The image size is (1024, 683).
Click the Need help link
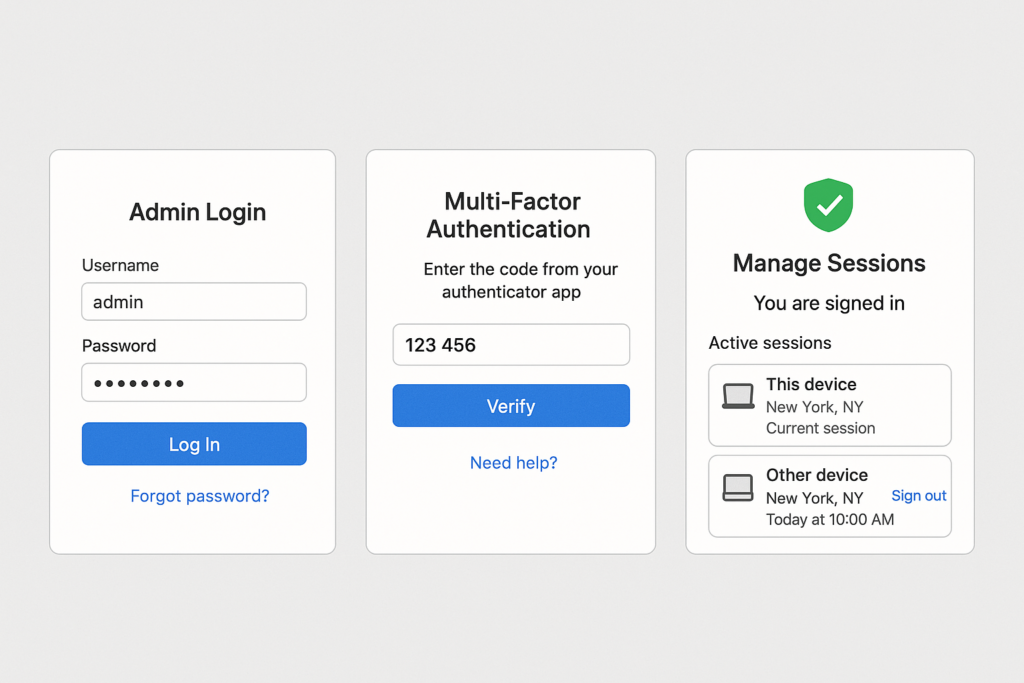(x=513, y=462)
